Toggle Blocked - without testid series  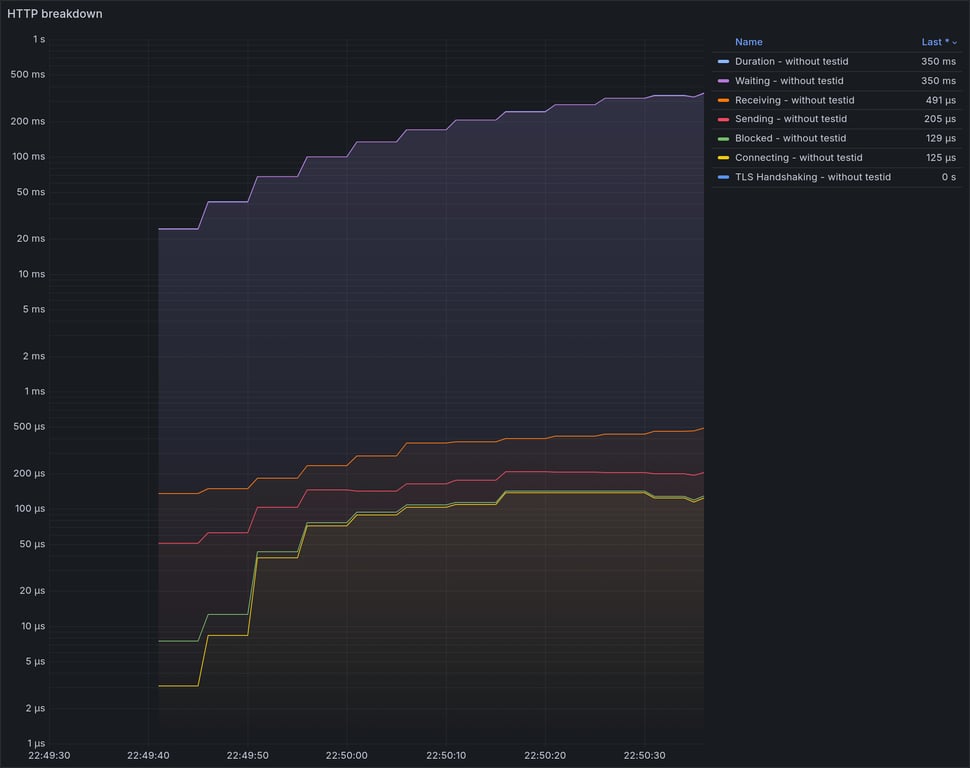(x=790, y=138)
